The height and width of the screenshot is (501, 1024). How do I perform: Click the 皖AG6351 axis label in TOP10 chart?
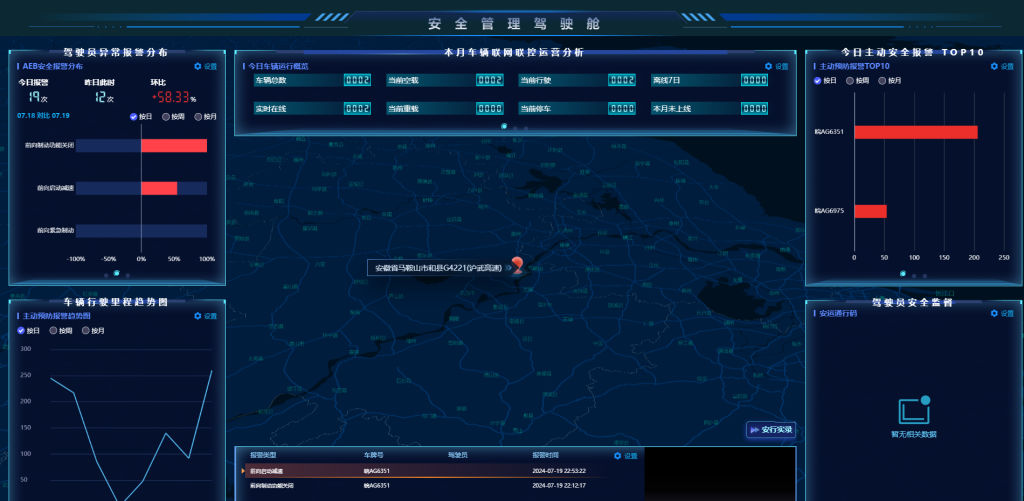(x=829, y=132)
